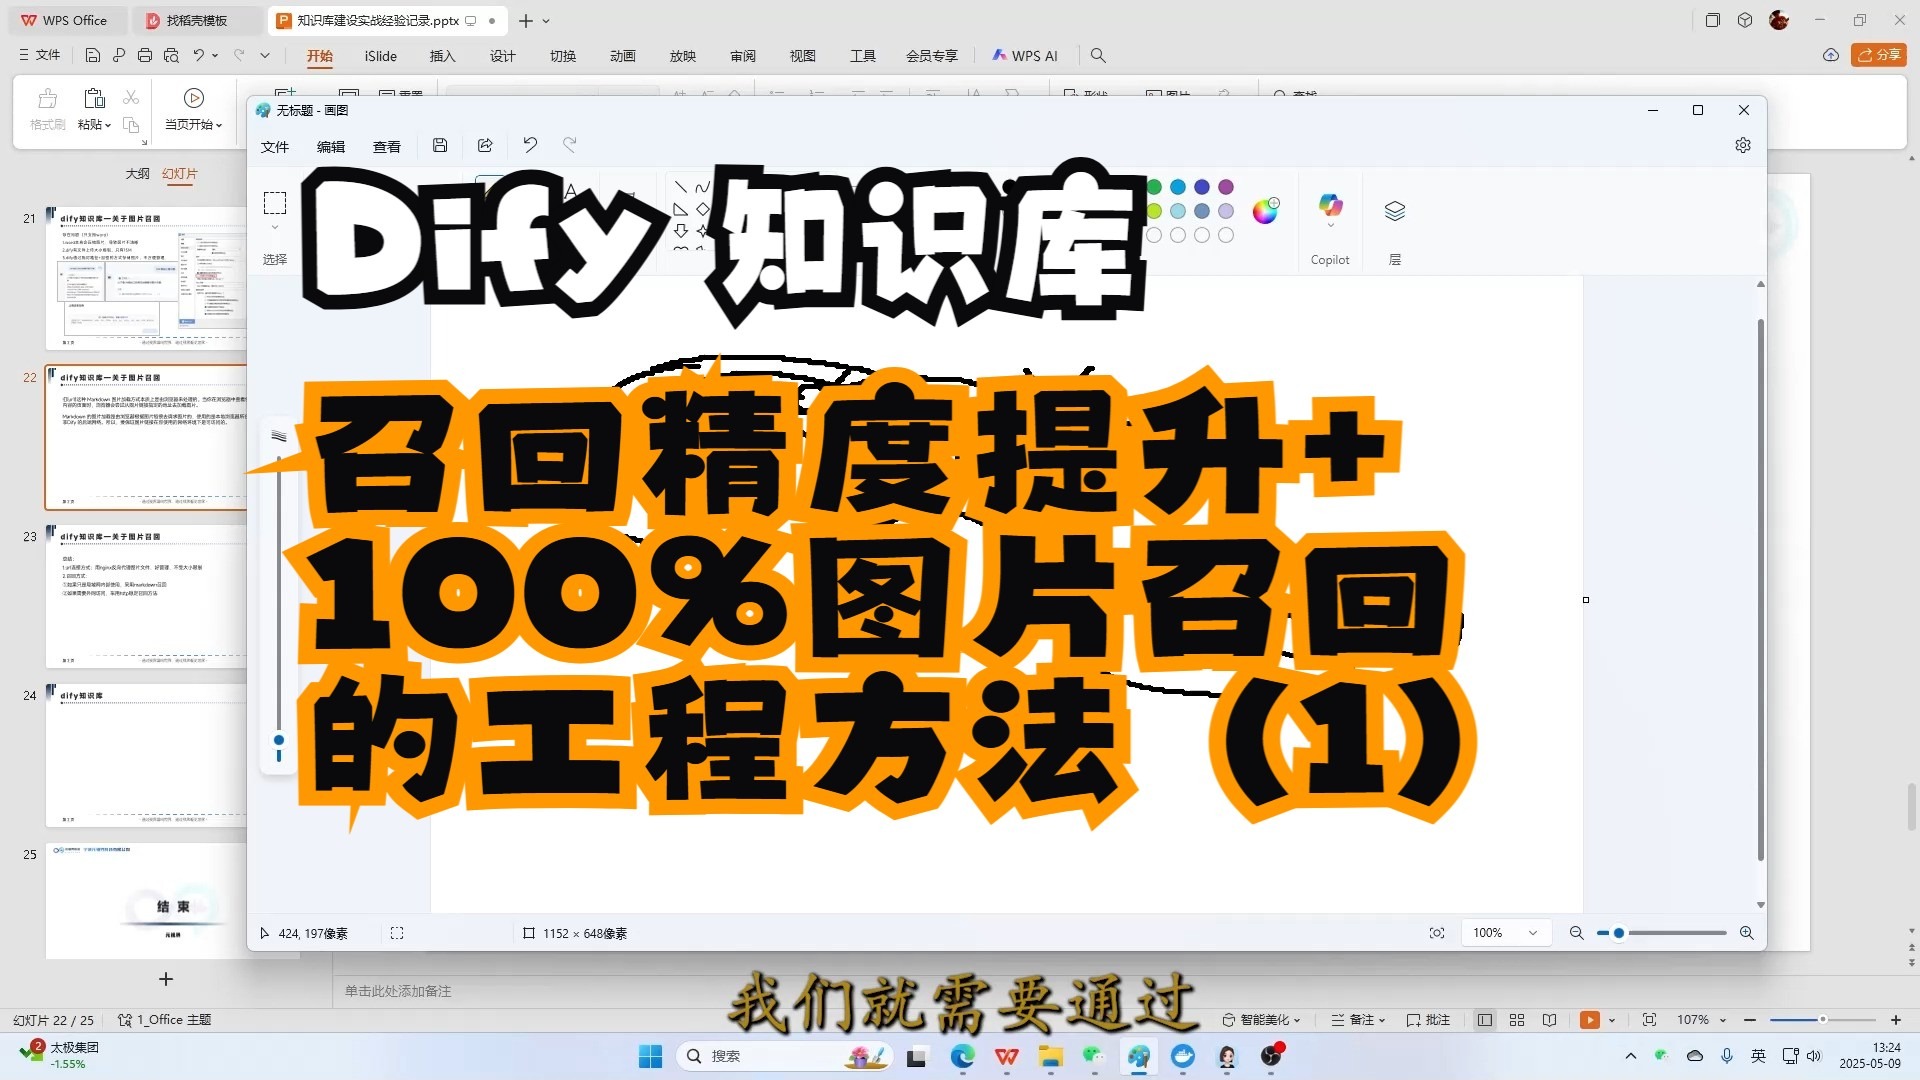Click WPS print preview icon

pos(171,56)
